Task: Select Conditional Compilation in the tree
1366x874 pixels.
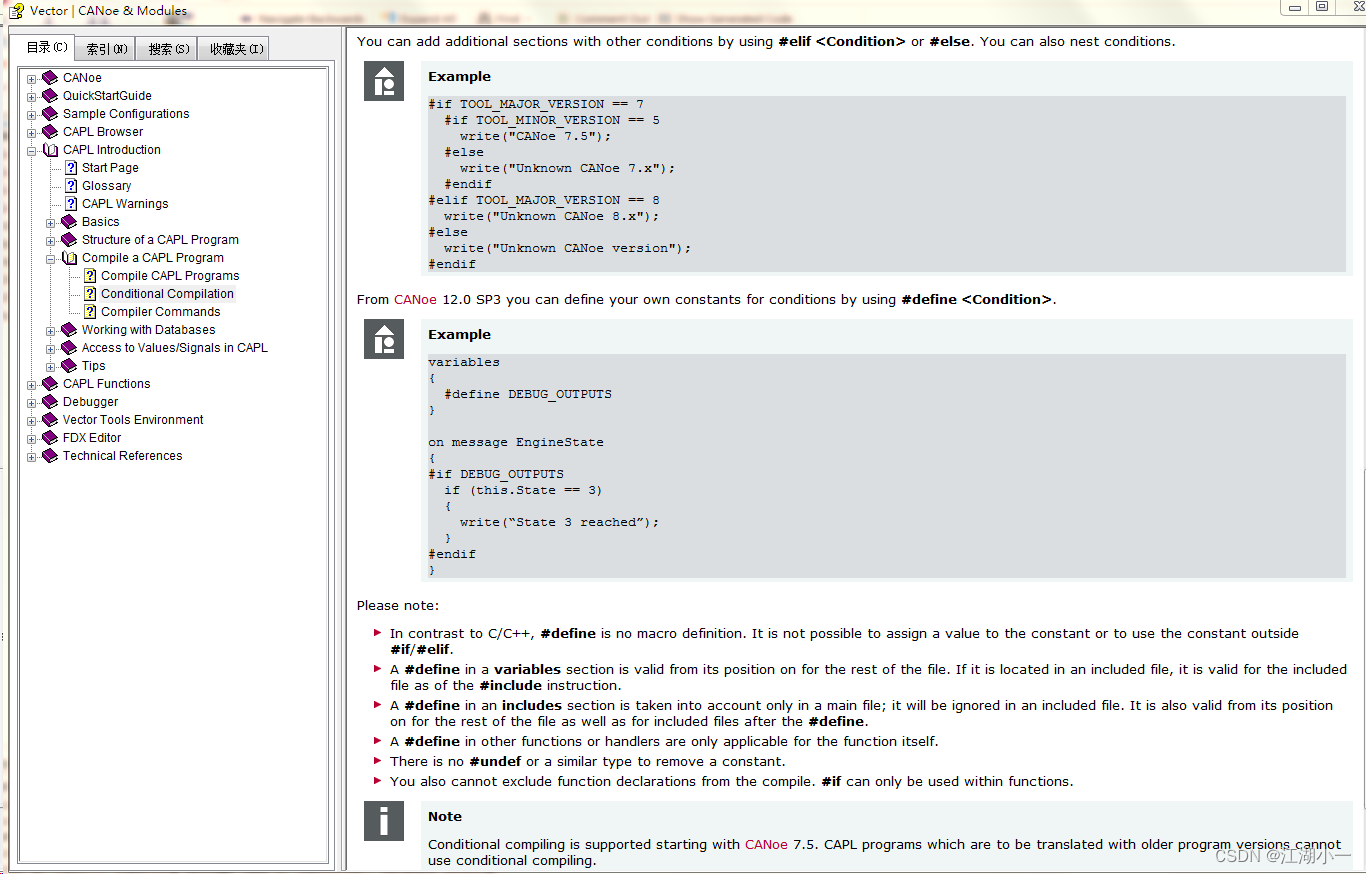Action: point(167,294)
